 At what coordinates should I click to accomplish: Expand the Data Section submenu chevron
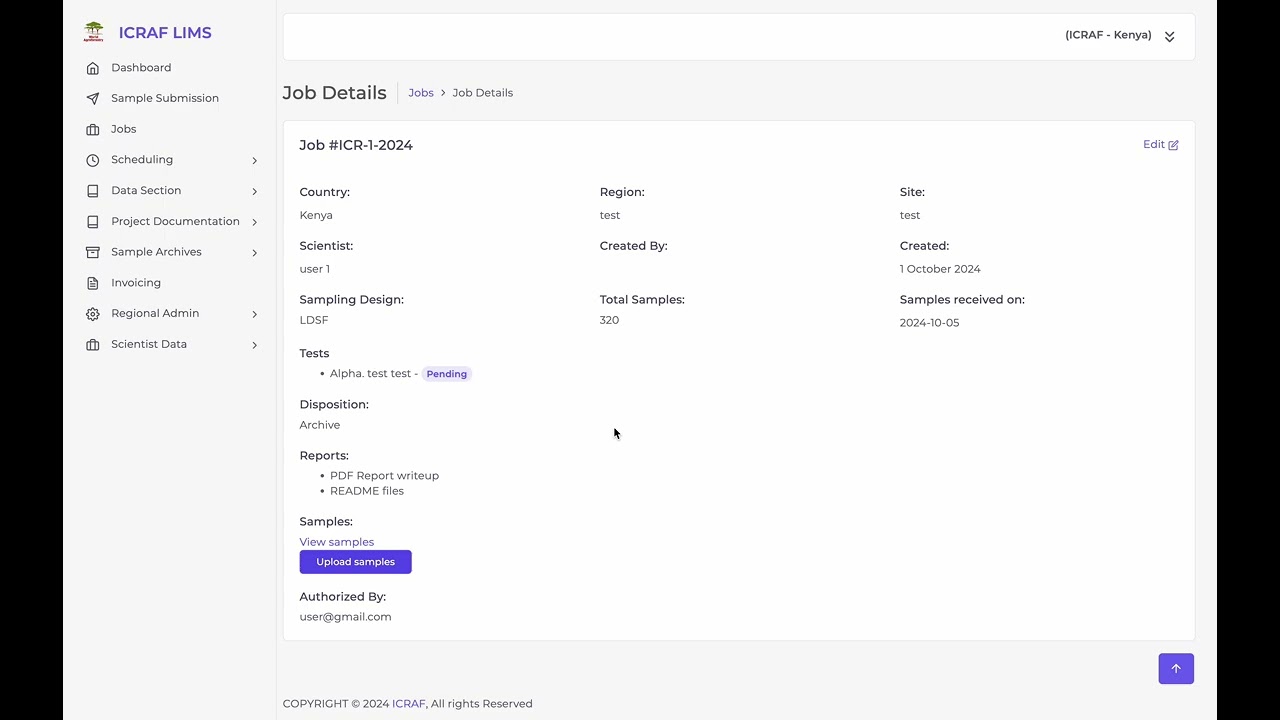click(254, 191)
